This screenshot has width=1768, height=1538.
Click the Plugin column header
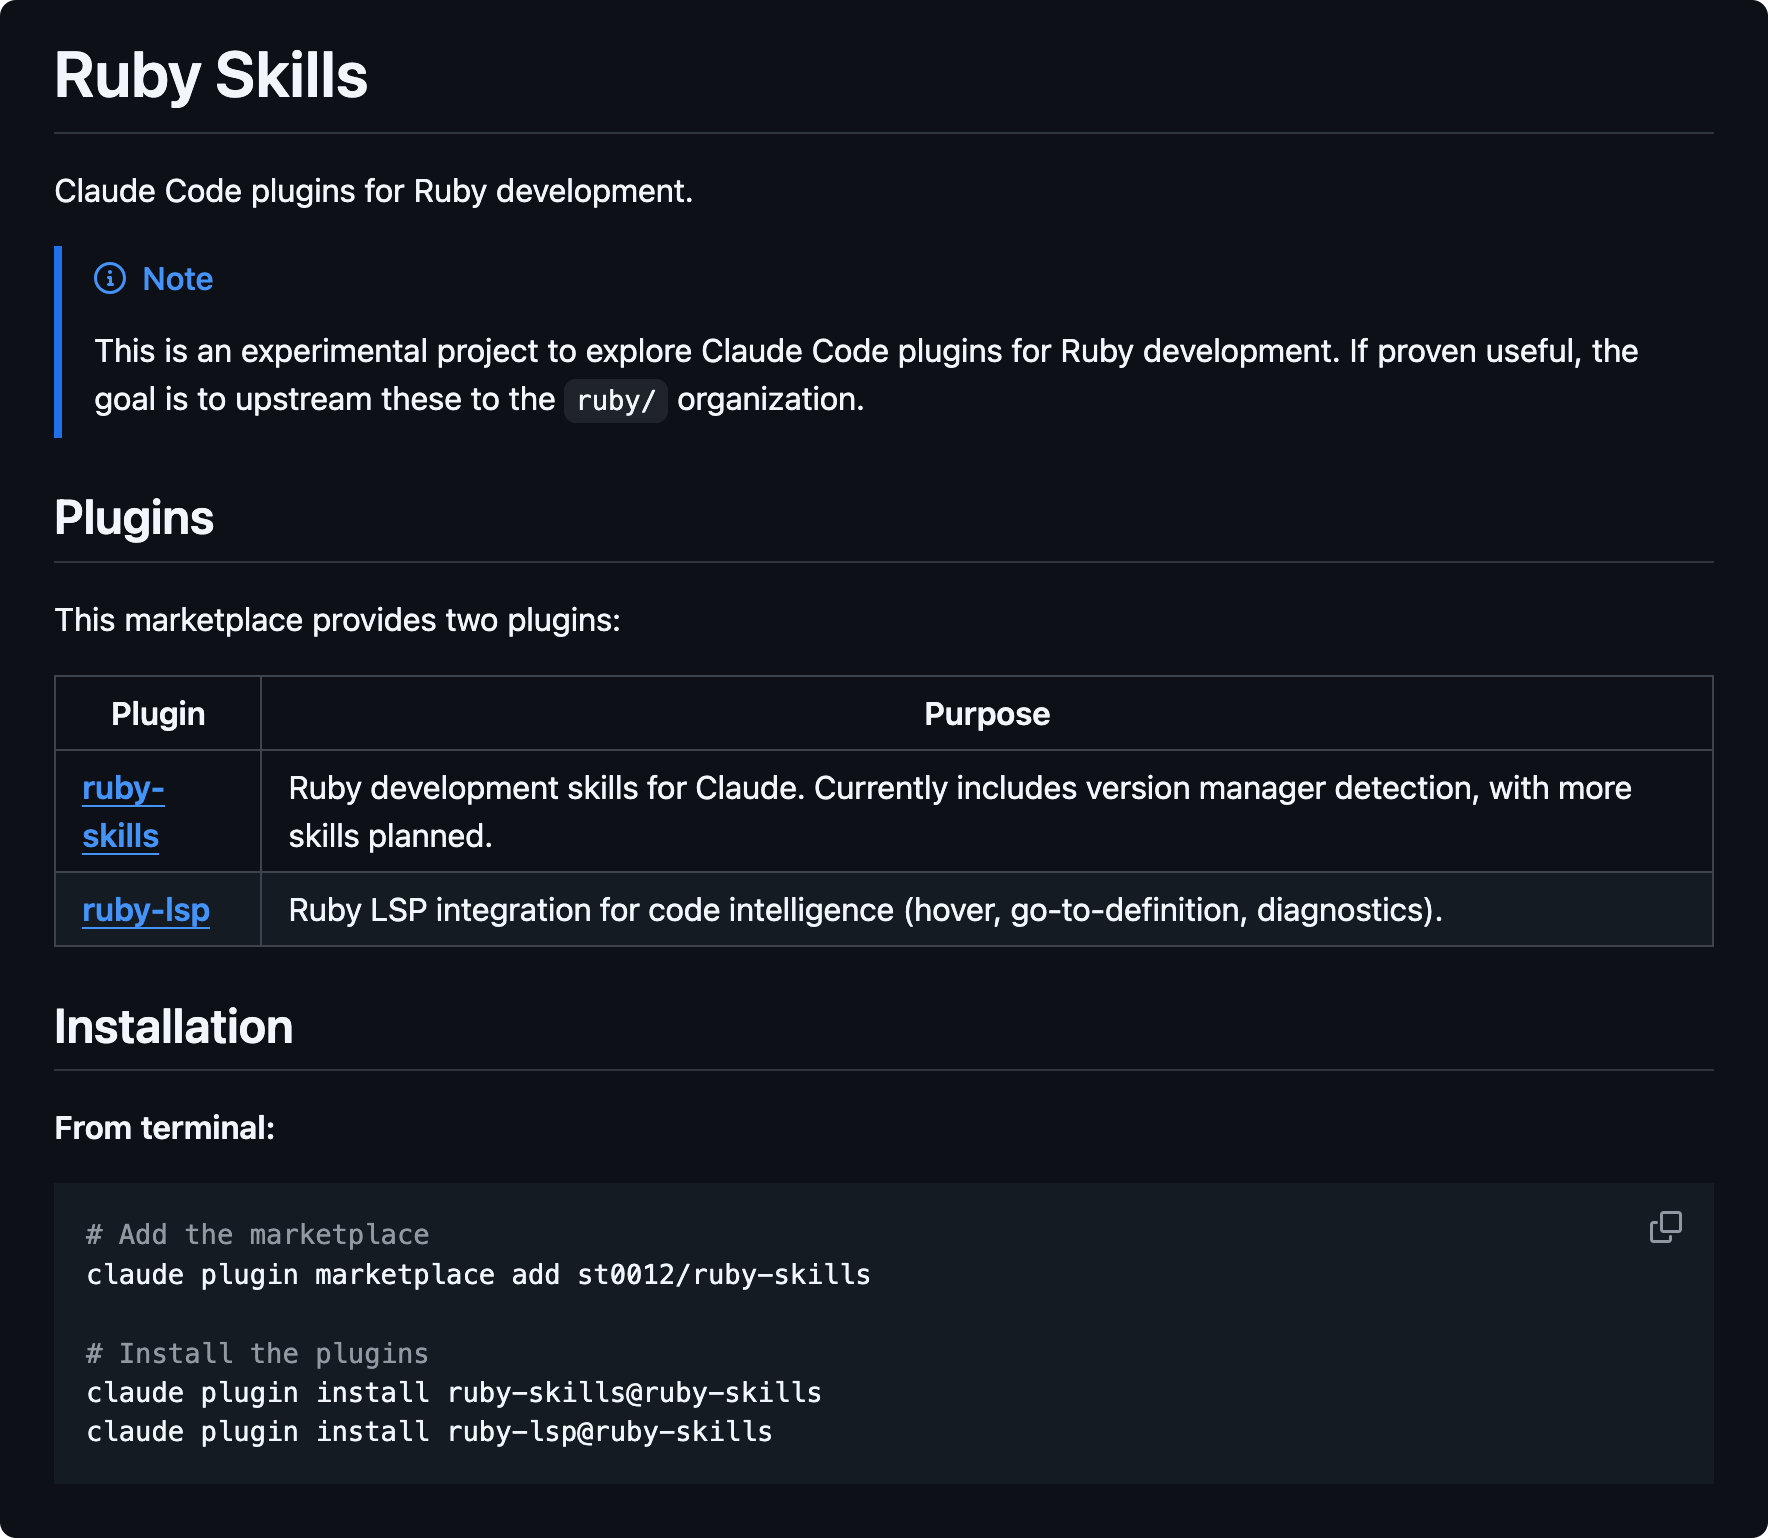tap(158, 714)
